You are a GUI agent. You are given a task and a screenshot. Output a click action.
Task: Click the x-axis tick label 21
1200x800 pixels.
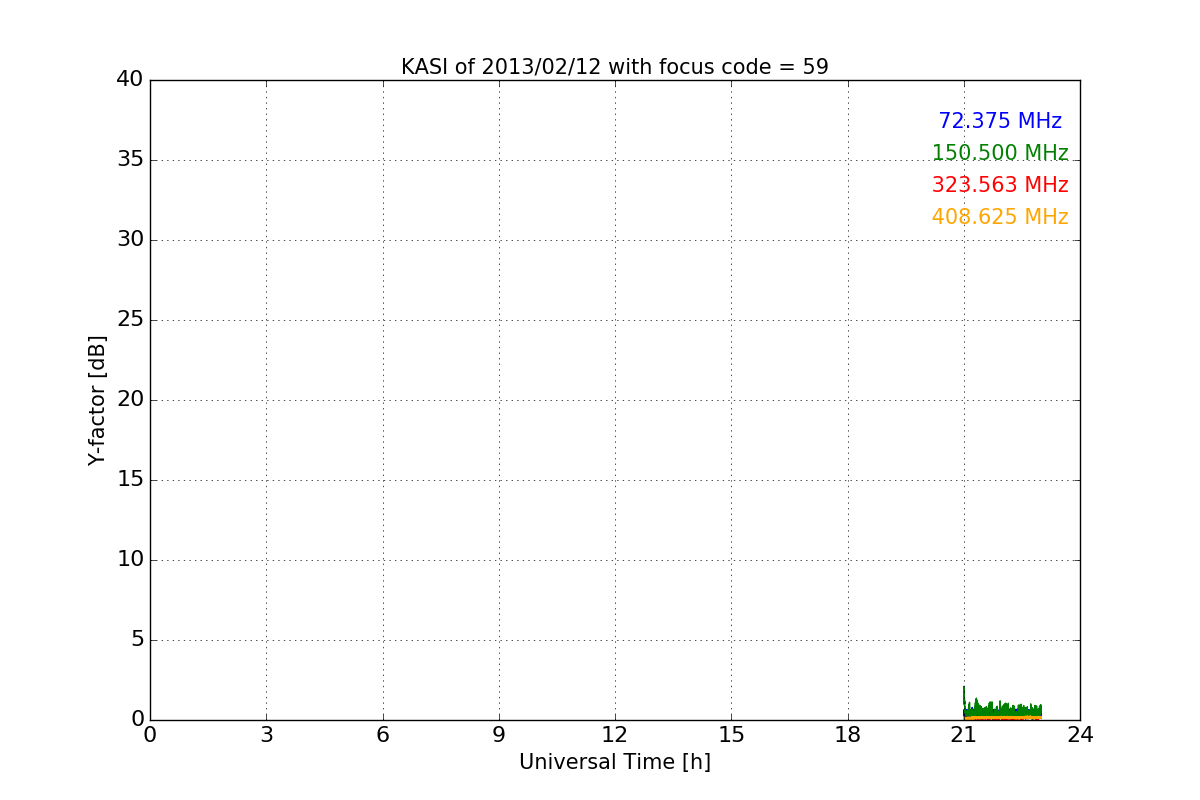pos(964,735)
